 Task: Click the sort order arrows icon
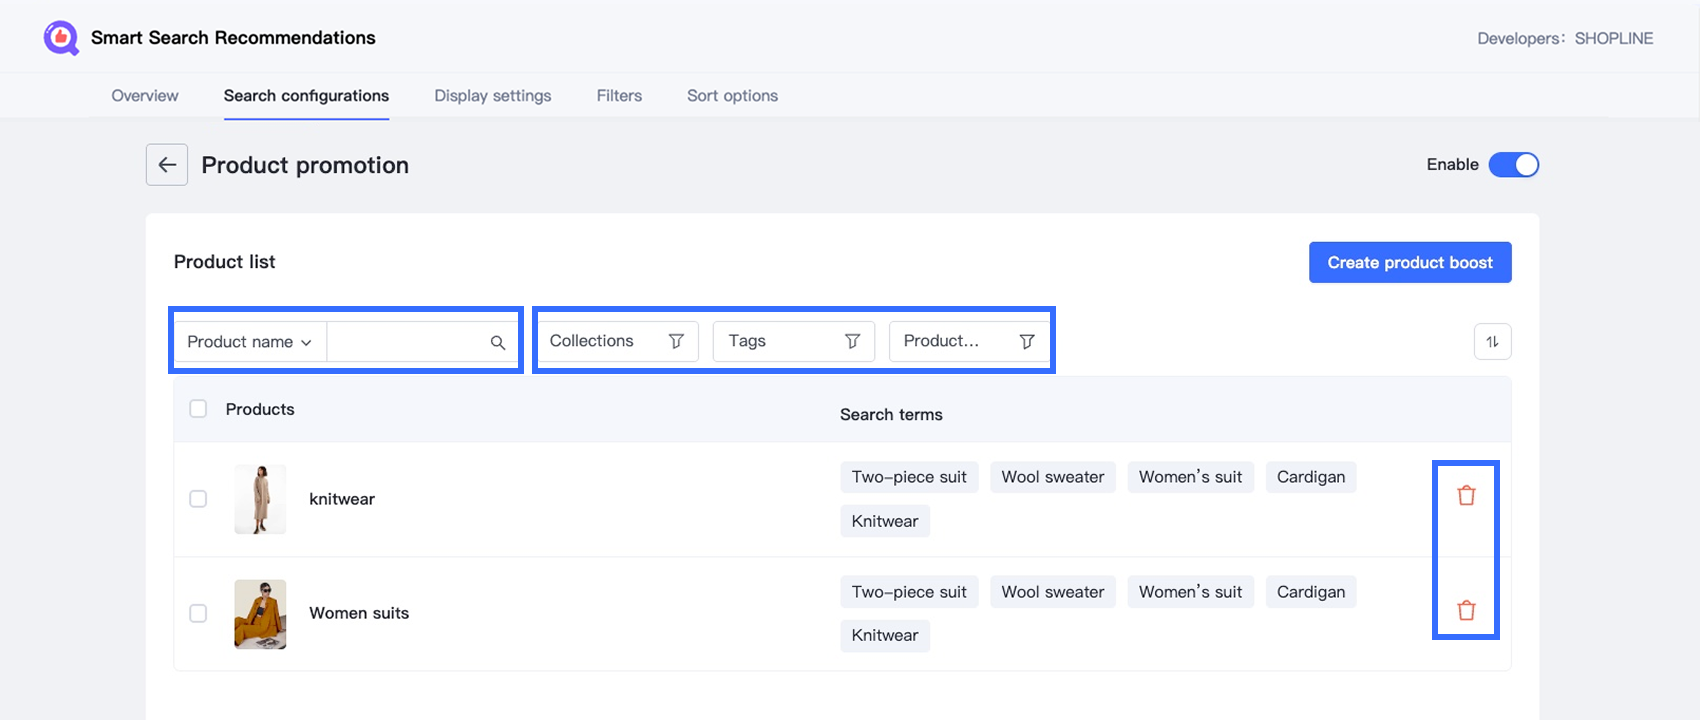[1492, 342]
